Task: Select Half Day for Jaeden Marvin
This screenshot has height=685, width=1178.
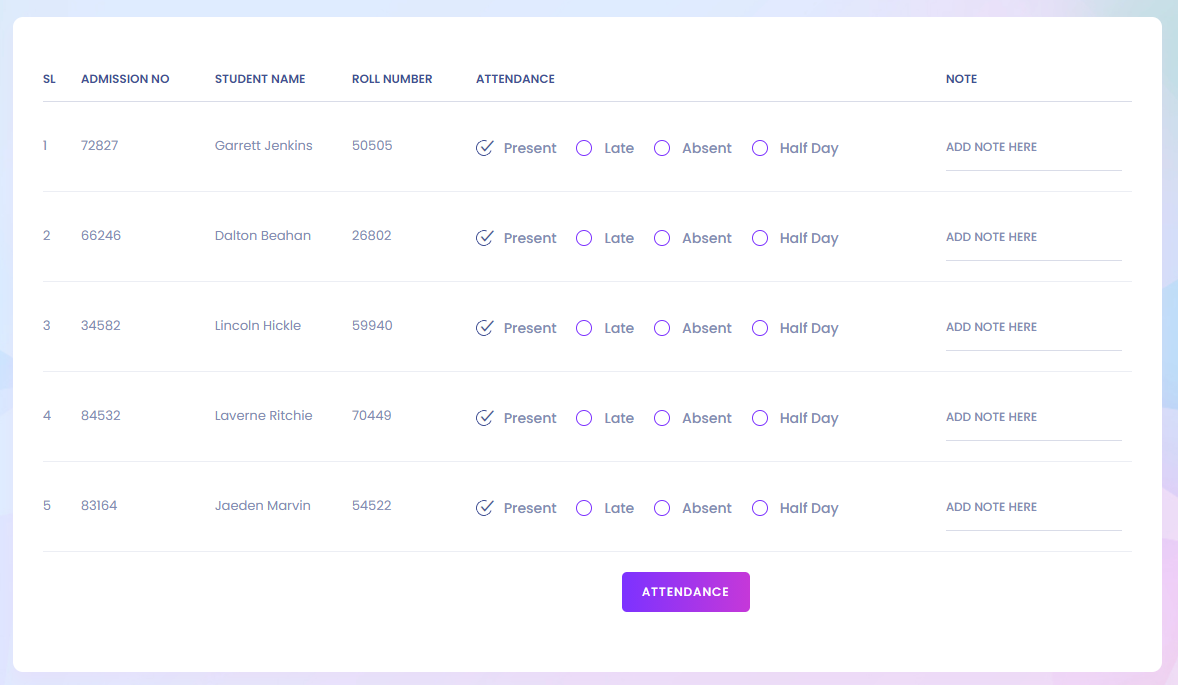Action: (x=760, y=508)
